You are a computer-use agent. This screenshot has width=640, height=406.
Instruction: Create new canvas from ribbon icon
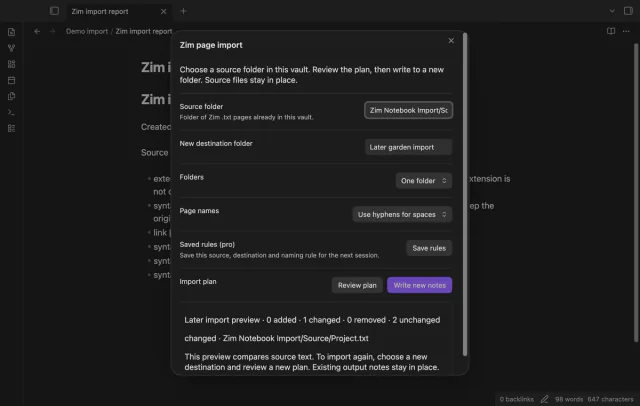pyautogui.click(x=11, y=64)
